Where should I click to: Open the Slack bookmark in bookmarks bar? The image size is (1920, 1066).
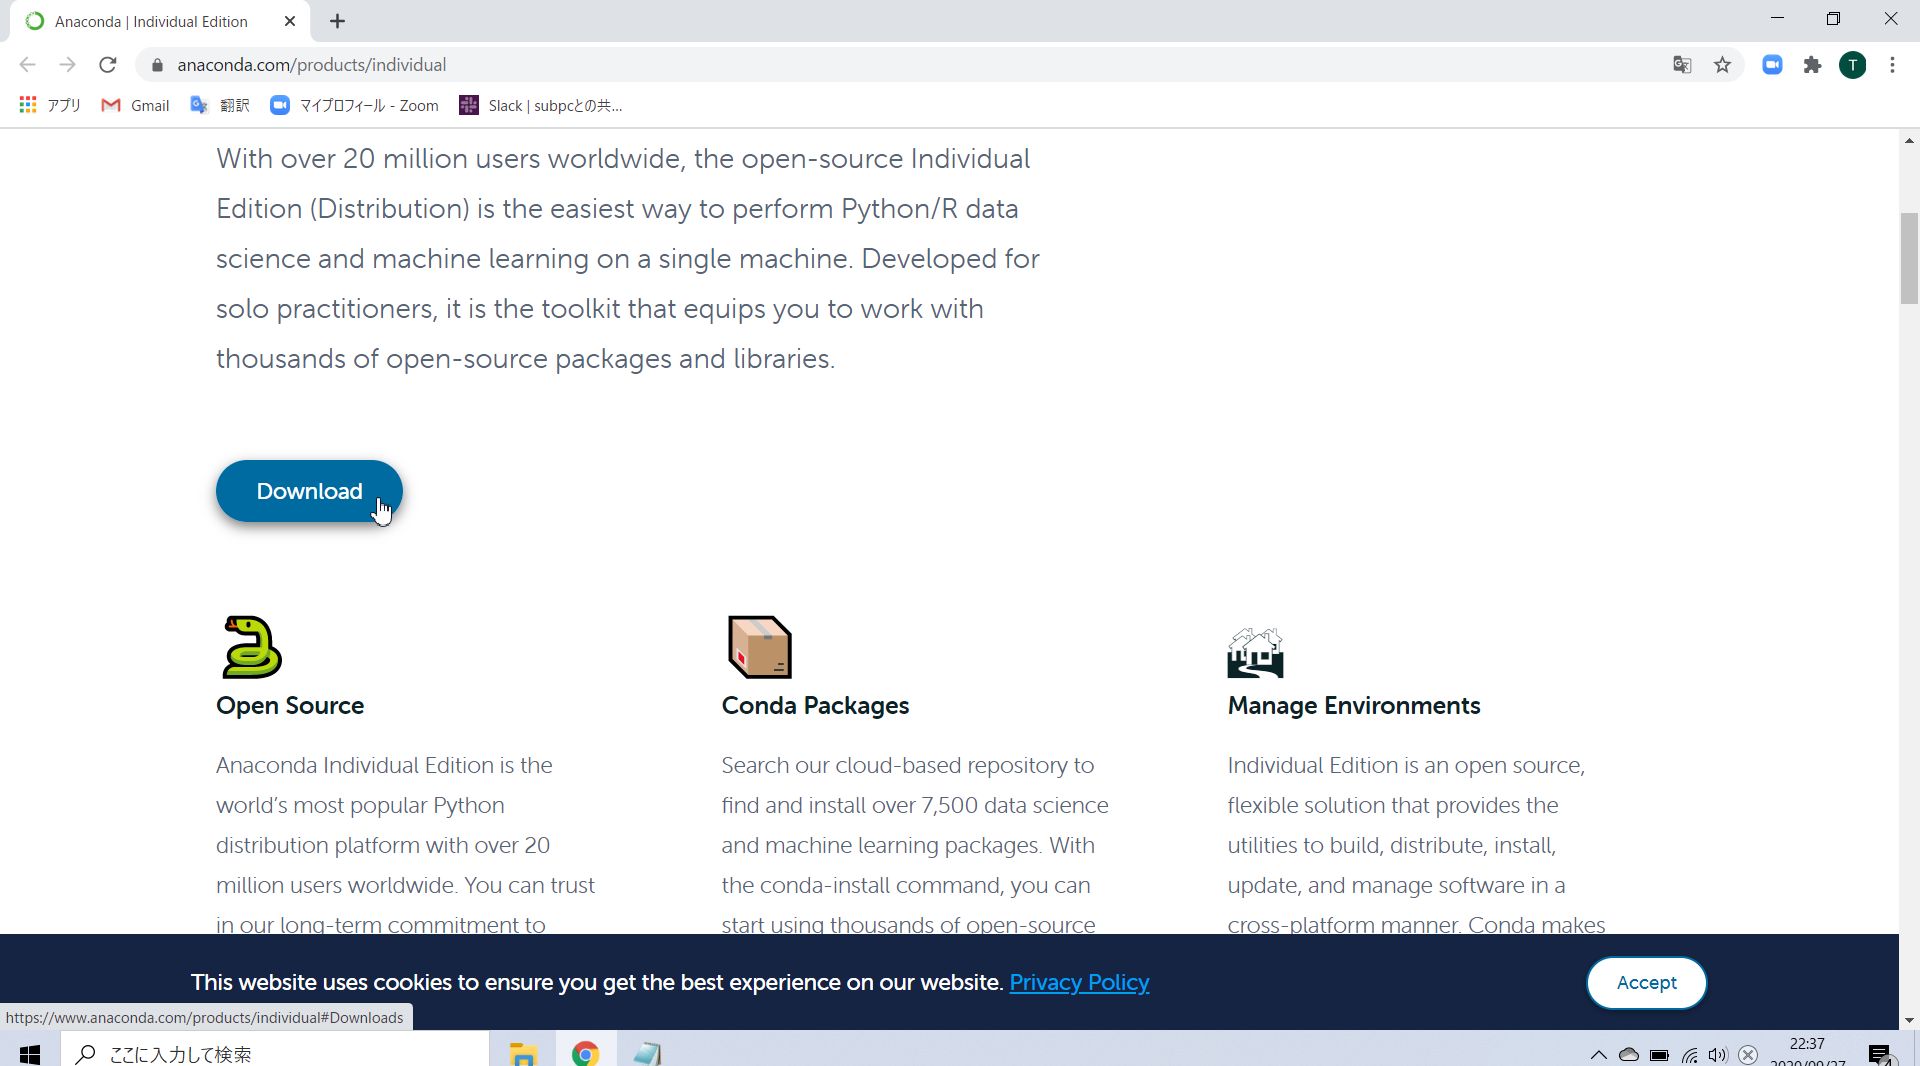tap(541, 105)
